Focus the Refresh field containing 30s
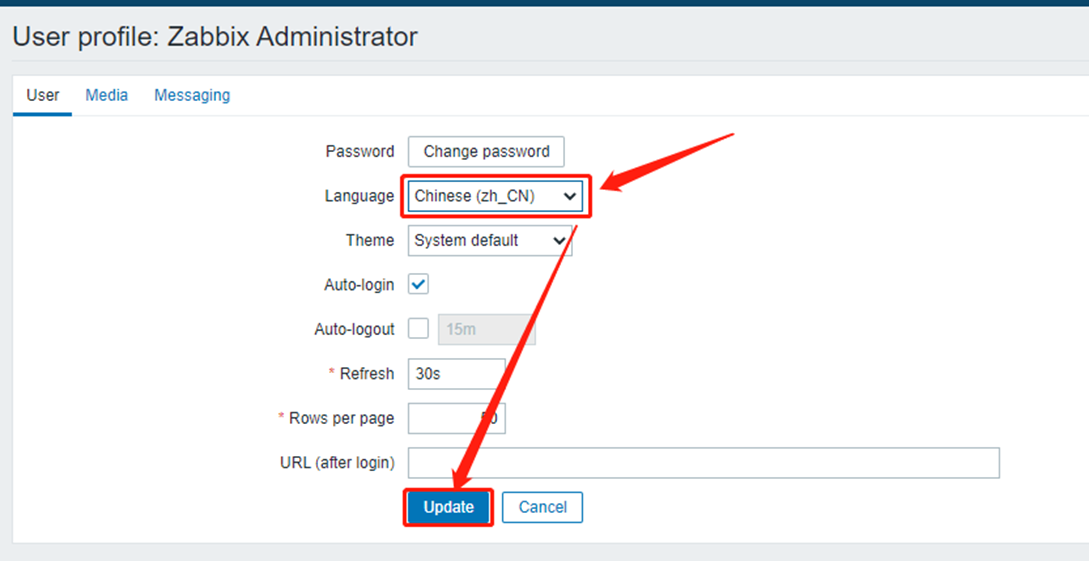 (456, 374)
